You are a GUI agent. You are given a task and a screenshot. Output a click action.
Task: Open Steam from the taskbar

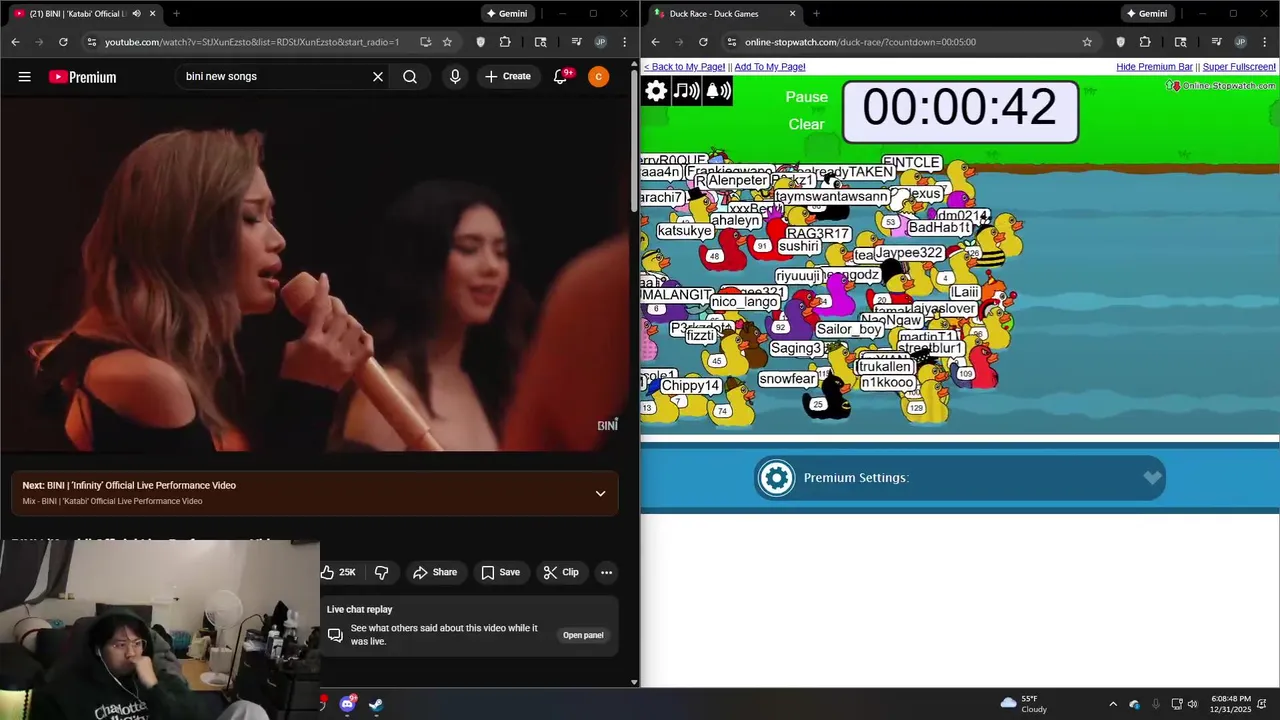(x=376, y=704)
